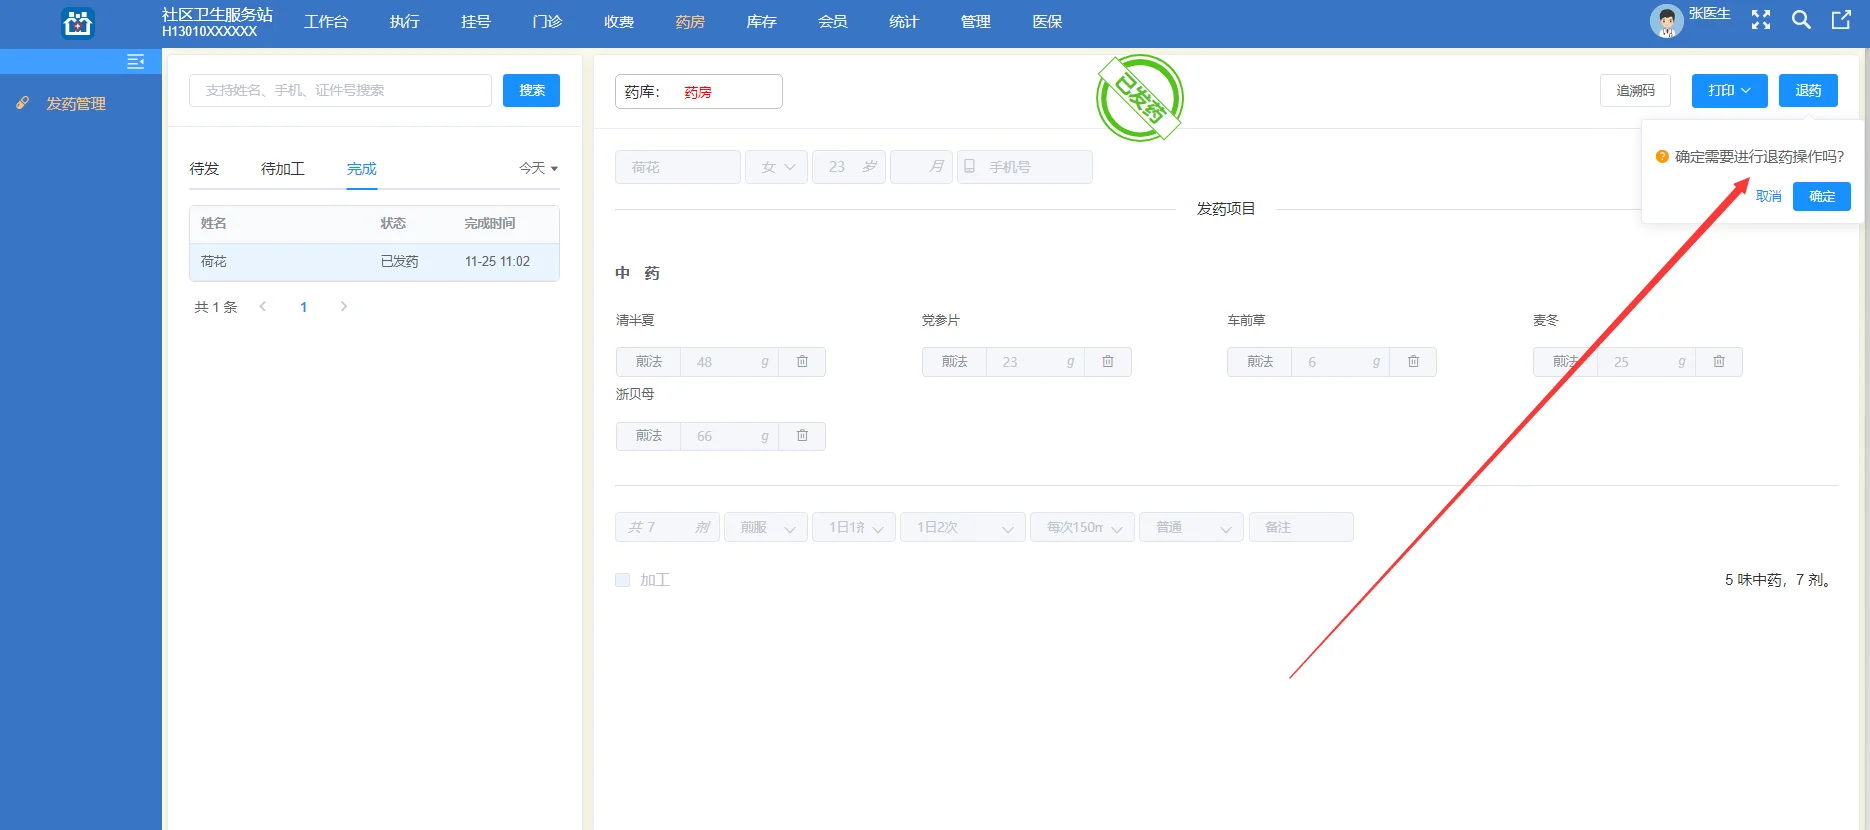Screen dimensions: 1870x830
Task: Expand the 打印 dropdown button
Action: point(1729,90)
